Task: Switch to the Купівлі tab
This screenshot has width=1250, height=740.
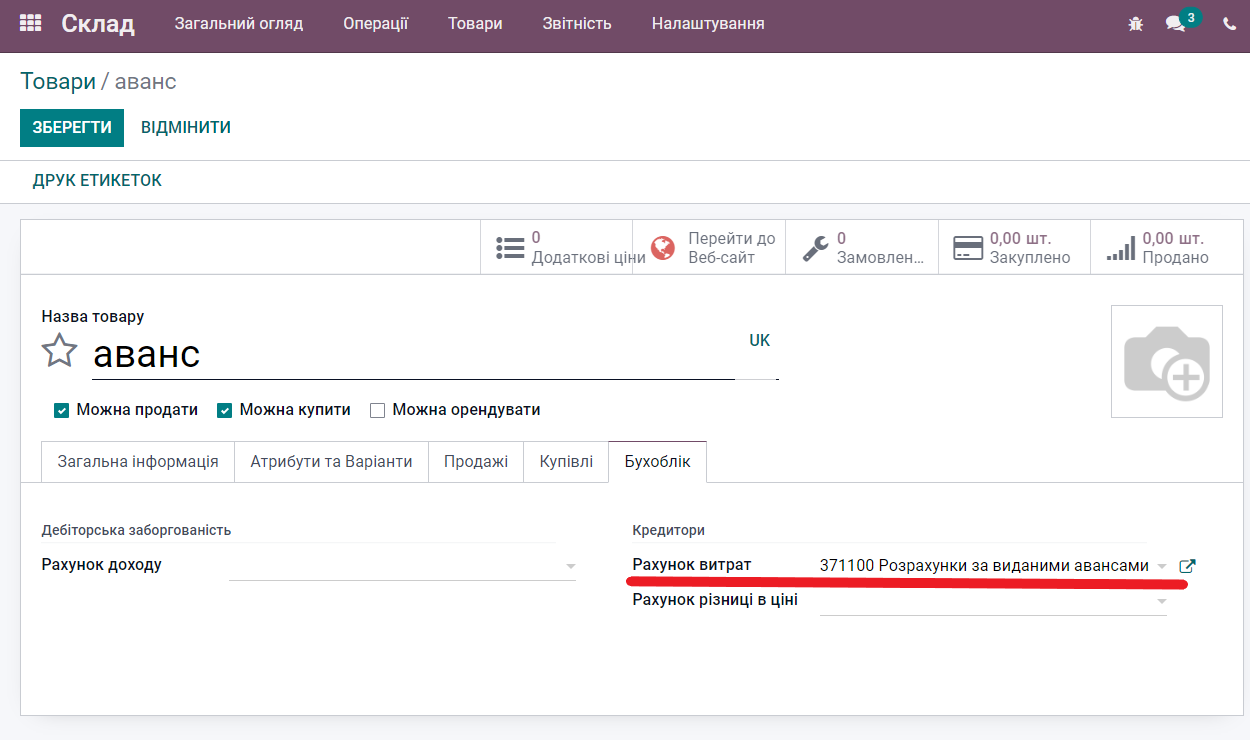Action: click(x=565, y=461)
